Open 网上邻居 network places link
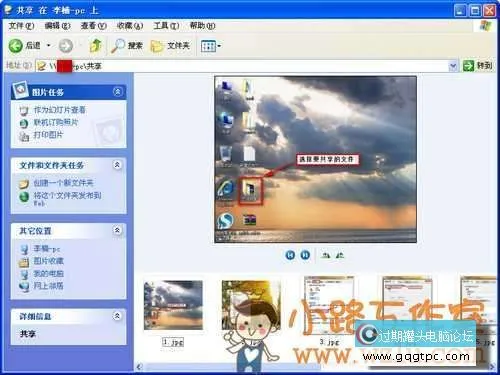 tap(48, 286)
